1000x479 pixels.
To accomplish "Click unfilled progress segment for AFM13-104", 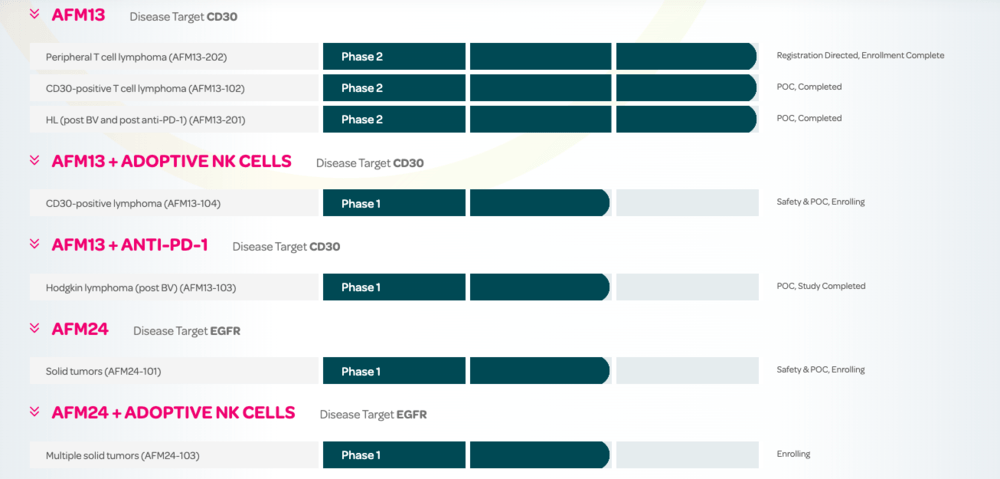I will point(687,203).
